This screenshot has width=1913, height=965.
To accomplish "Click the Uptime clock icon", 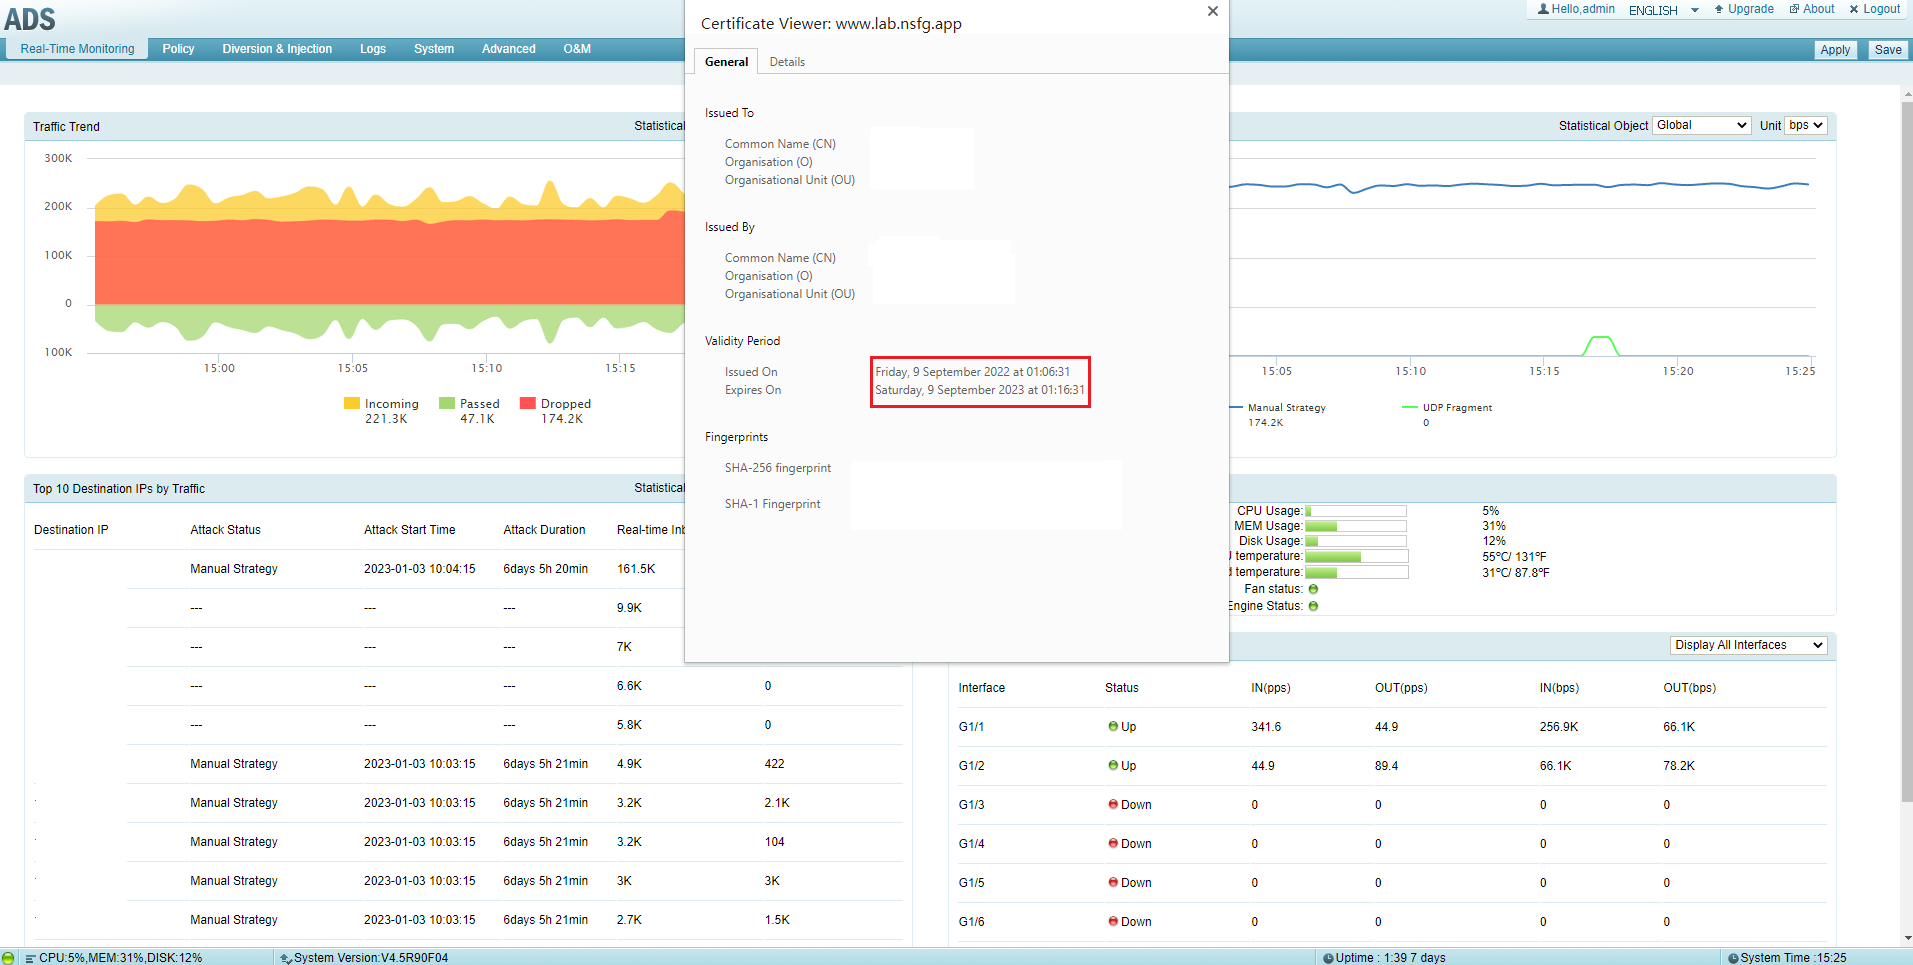I will point(1328,958).
